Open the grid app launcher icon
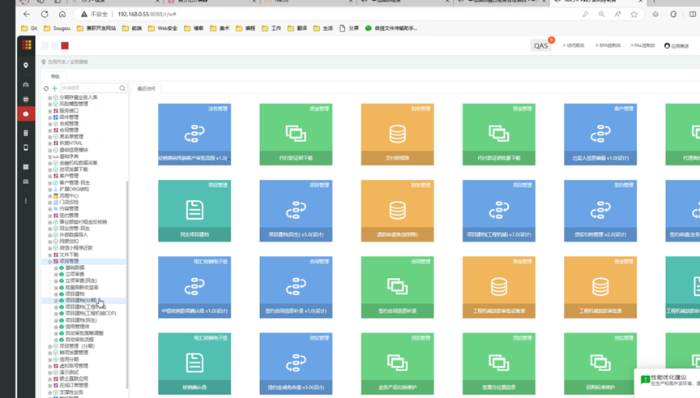Image resolution: width=700 pixels, height=398 pixels. [26, 45]
